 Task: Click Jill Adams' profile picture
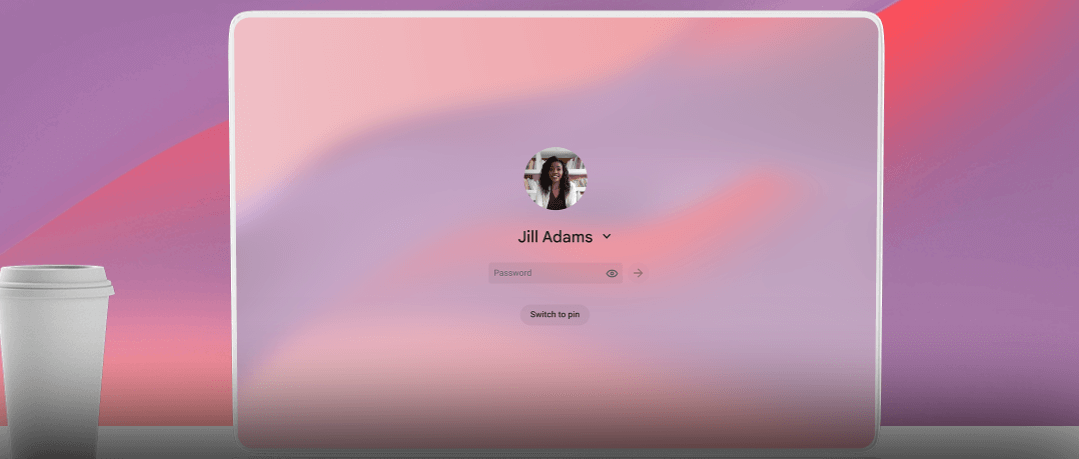[555, 179]
